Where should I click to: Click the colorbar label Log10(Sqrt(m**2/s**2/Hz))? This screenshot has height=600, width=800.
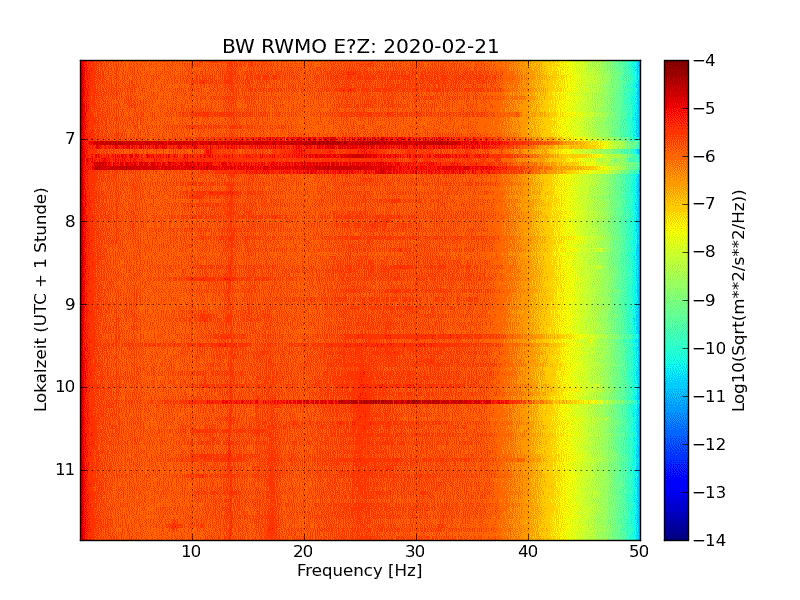(x=738, y=301)
